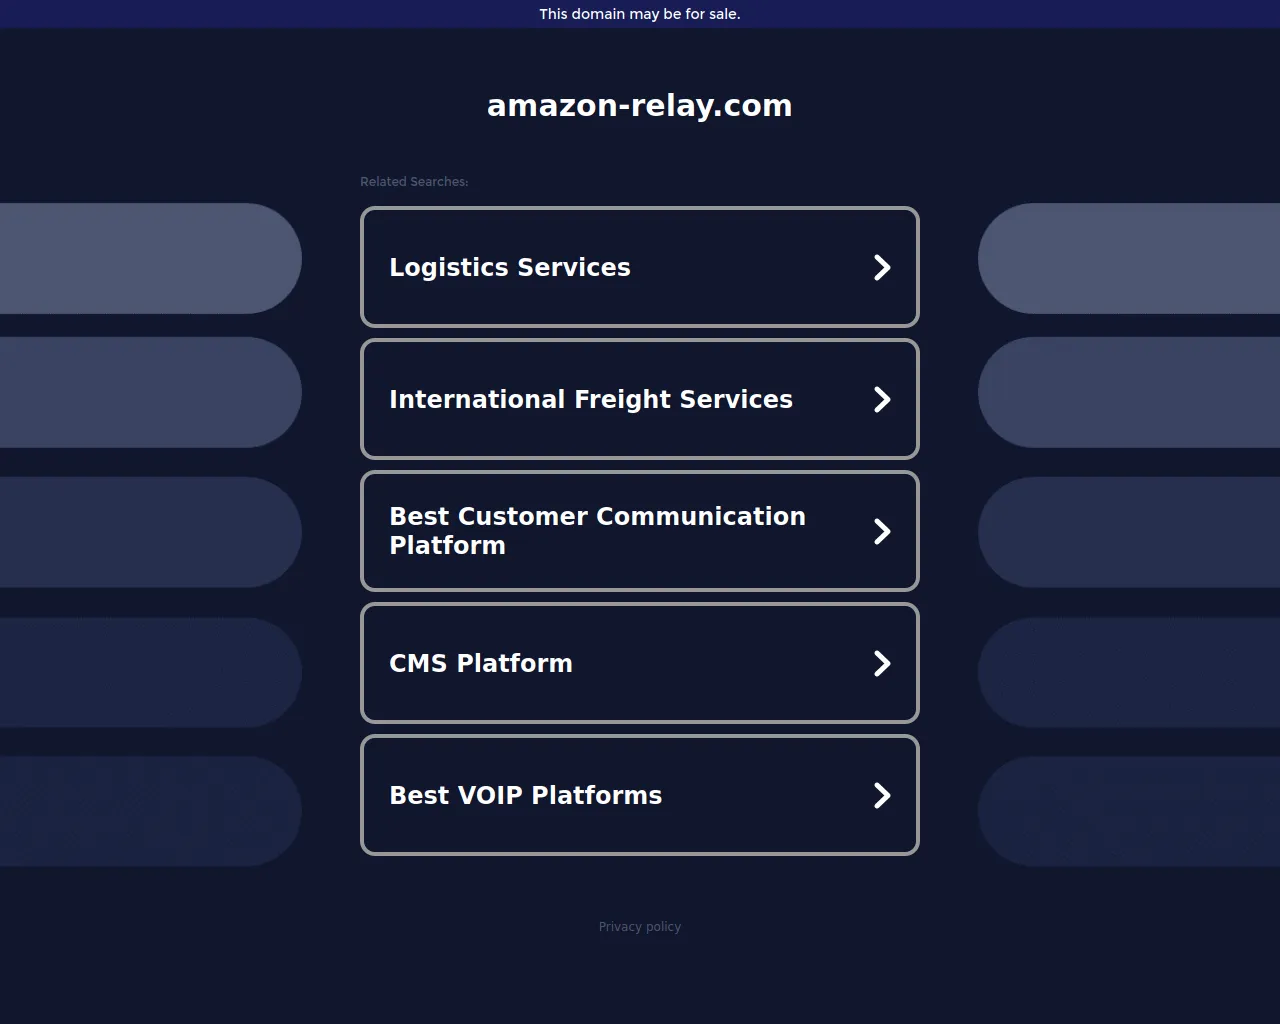Click the right pill shape beside Logistics Services
This screenshot has width=1280, height=1024.
point(1130,258)
